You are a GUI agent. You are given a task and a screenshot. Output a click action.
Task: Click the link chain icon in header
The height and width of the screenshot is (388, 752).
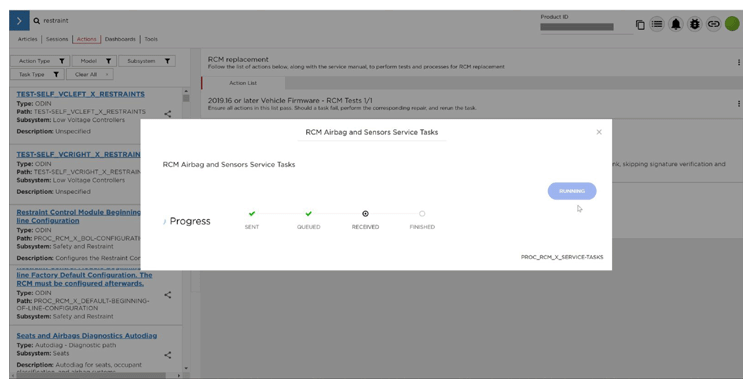[x=713, y=24]
